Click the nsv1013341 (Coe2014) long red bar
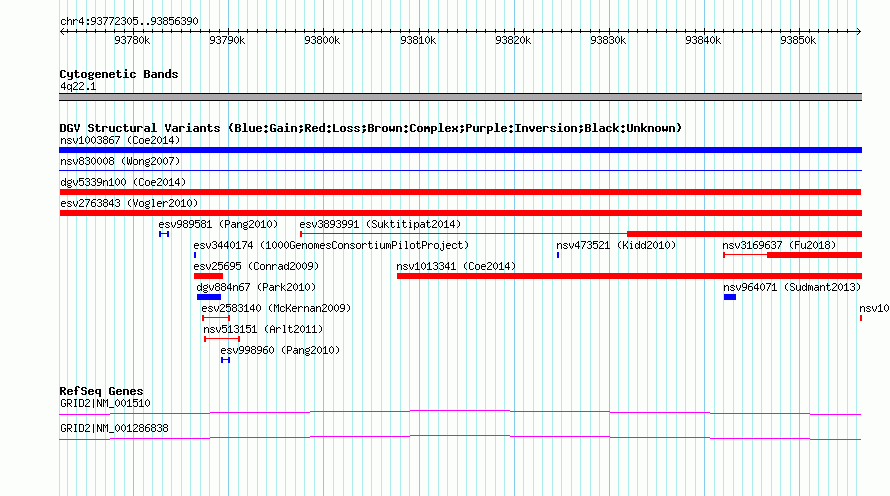Screen dimensions: 890x496 (629, 276)
